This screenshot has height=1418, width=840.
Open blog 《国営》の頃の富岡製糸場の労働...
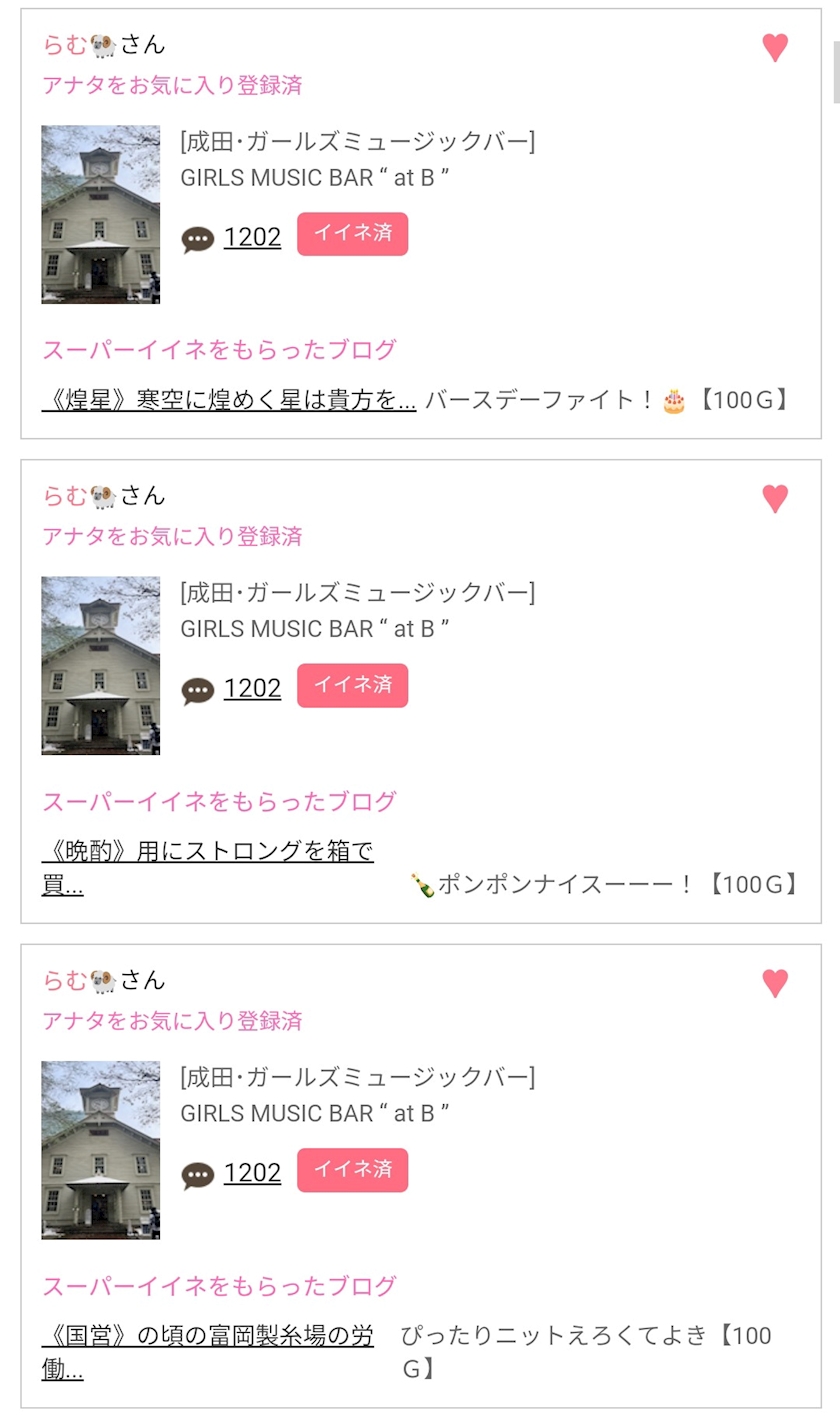click(208, 1352)
